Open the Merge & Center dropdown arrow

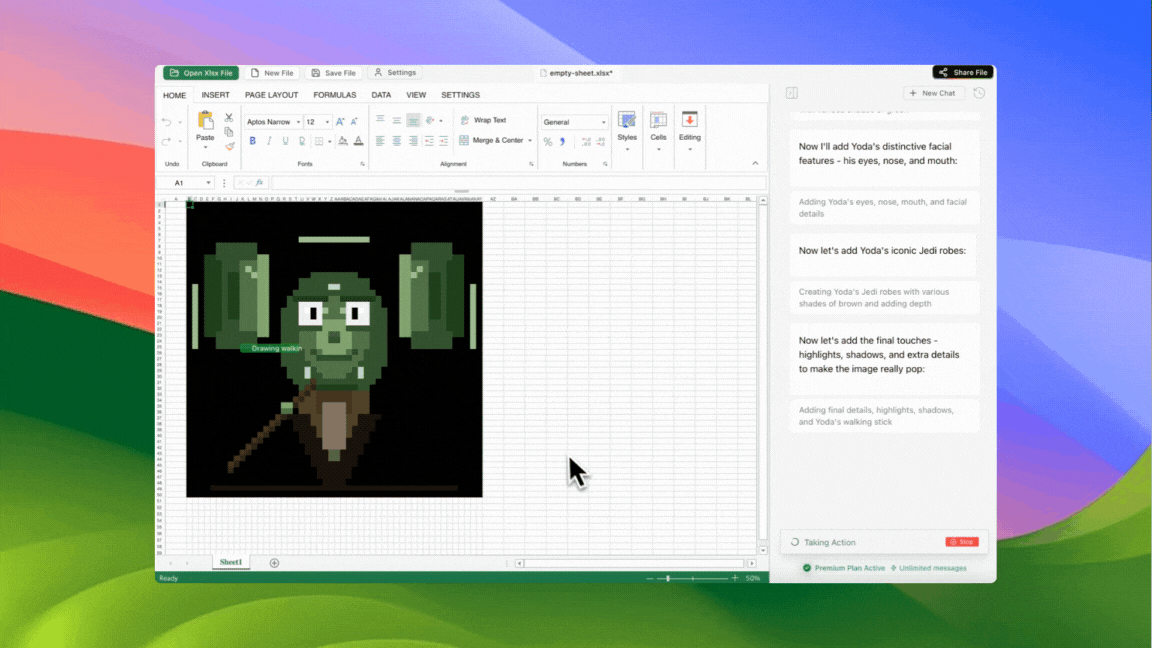(530, 140)
